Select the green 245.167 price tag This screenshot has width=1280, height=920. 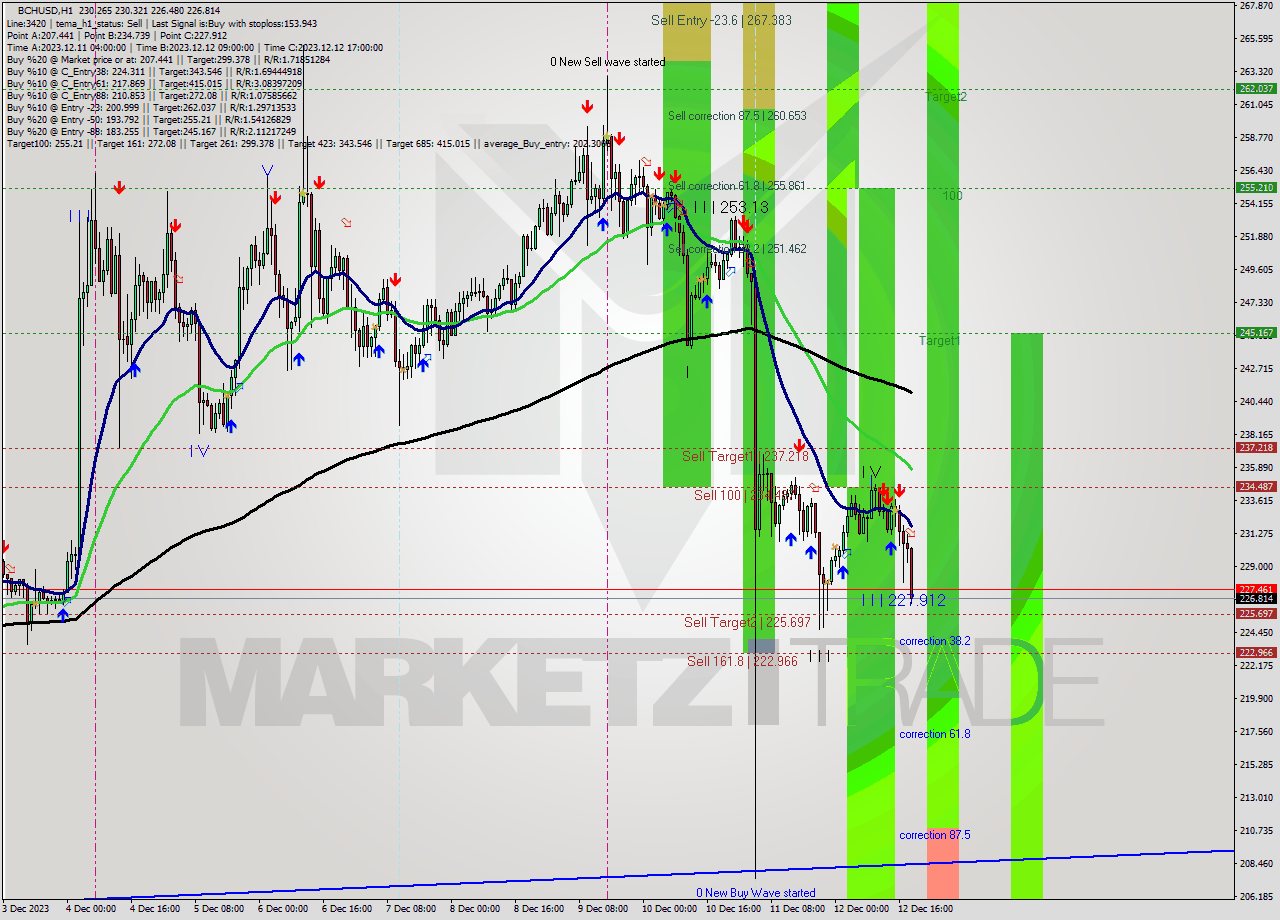tap(1256, 333)
